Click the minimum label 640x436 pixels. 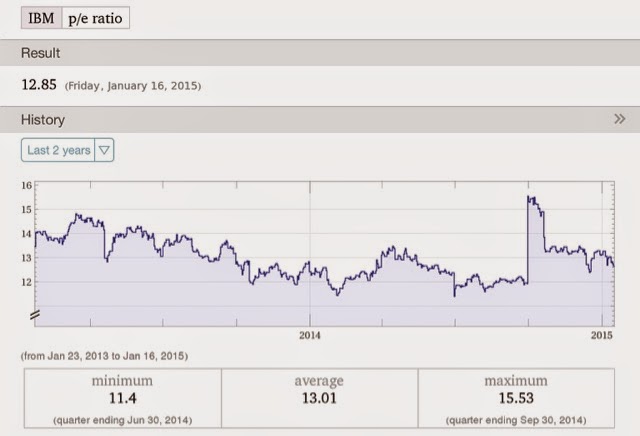click(122, 380)
